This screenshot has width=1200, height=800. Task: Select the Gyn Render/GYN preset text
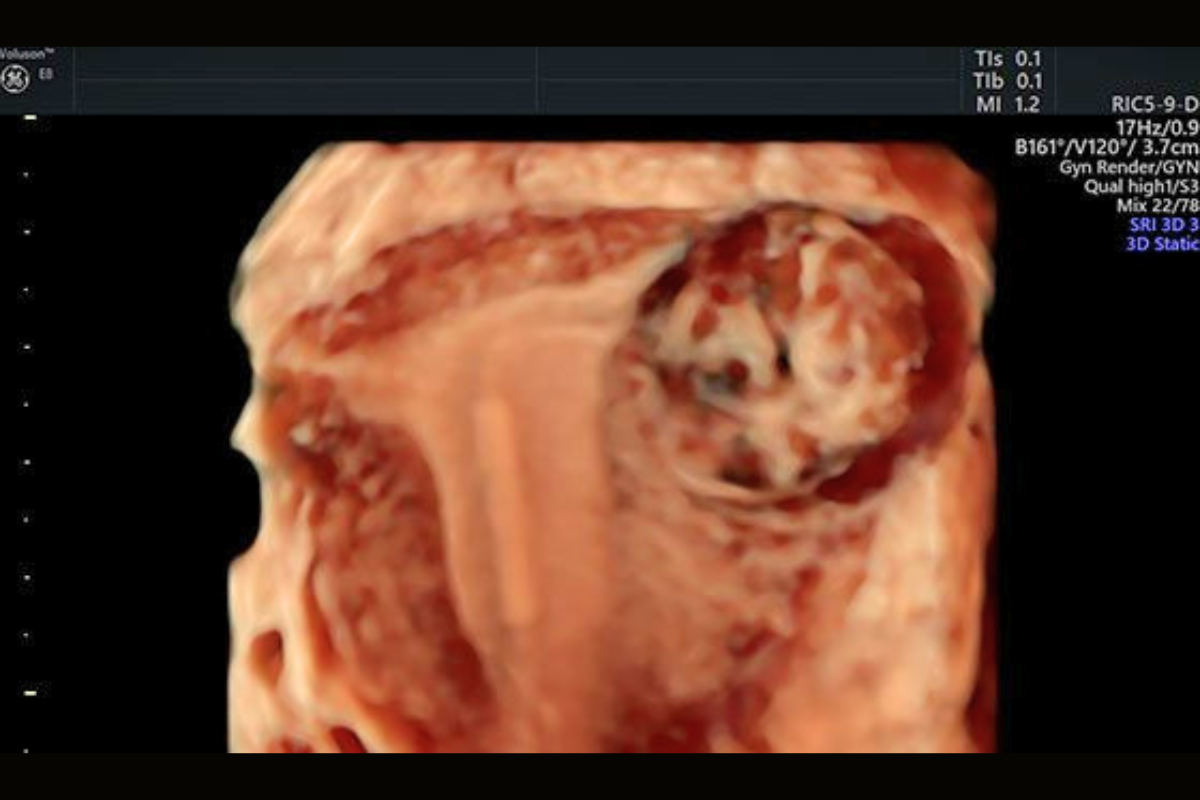(1130, 167)
